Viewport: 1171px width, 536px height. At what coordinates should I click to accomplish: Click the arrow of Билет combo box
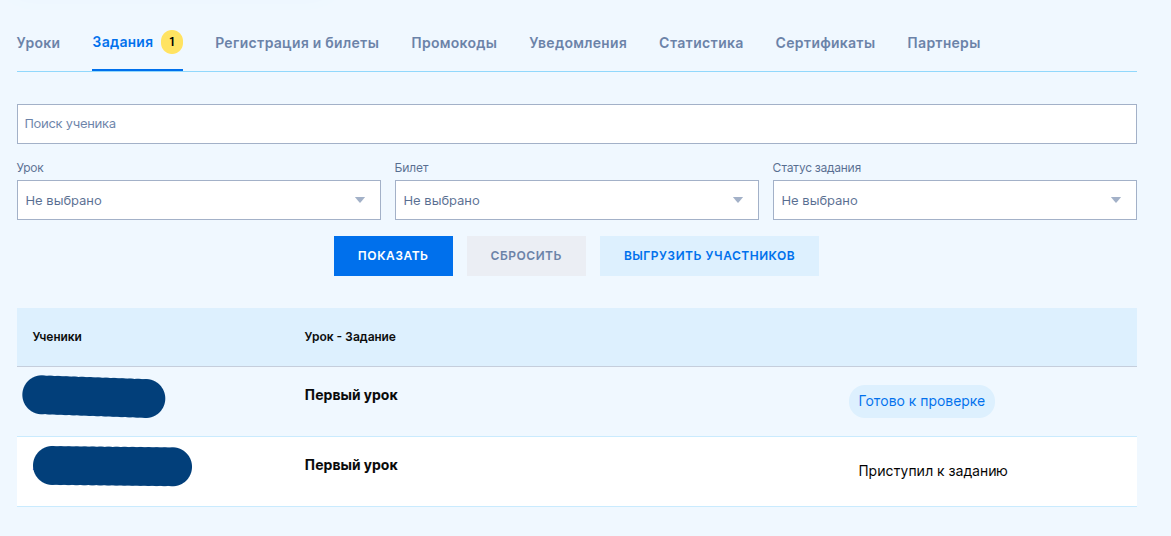point(738,200)
